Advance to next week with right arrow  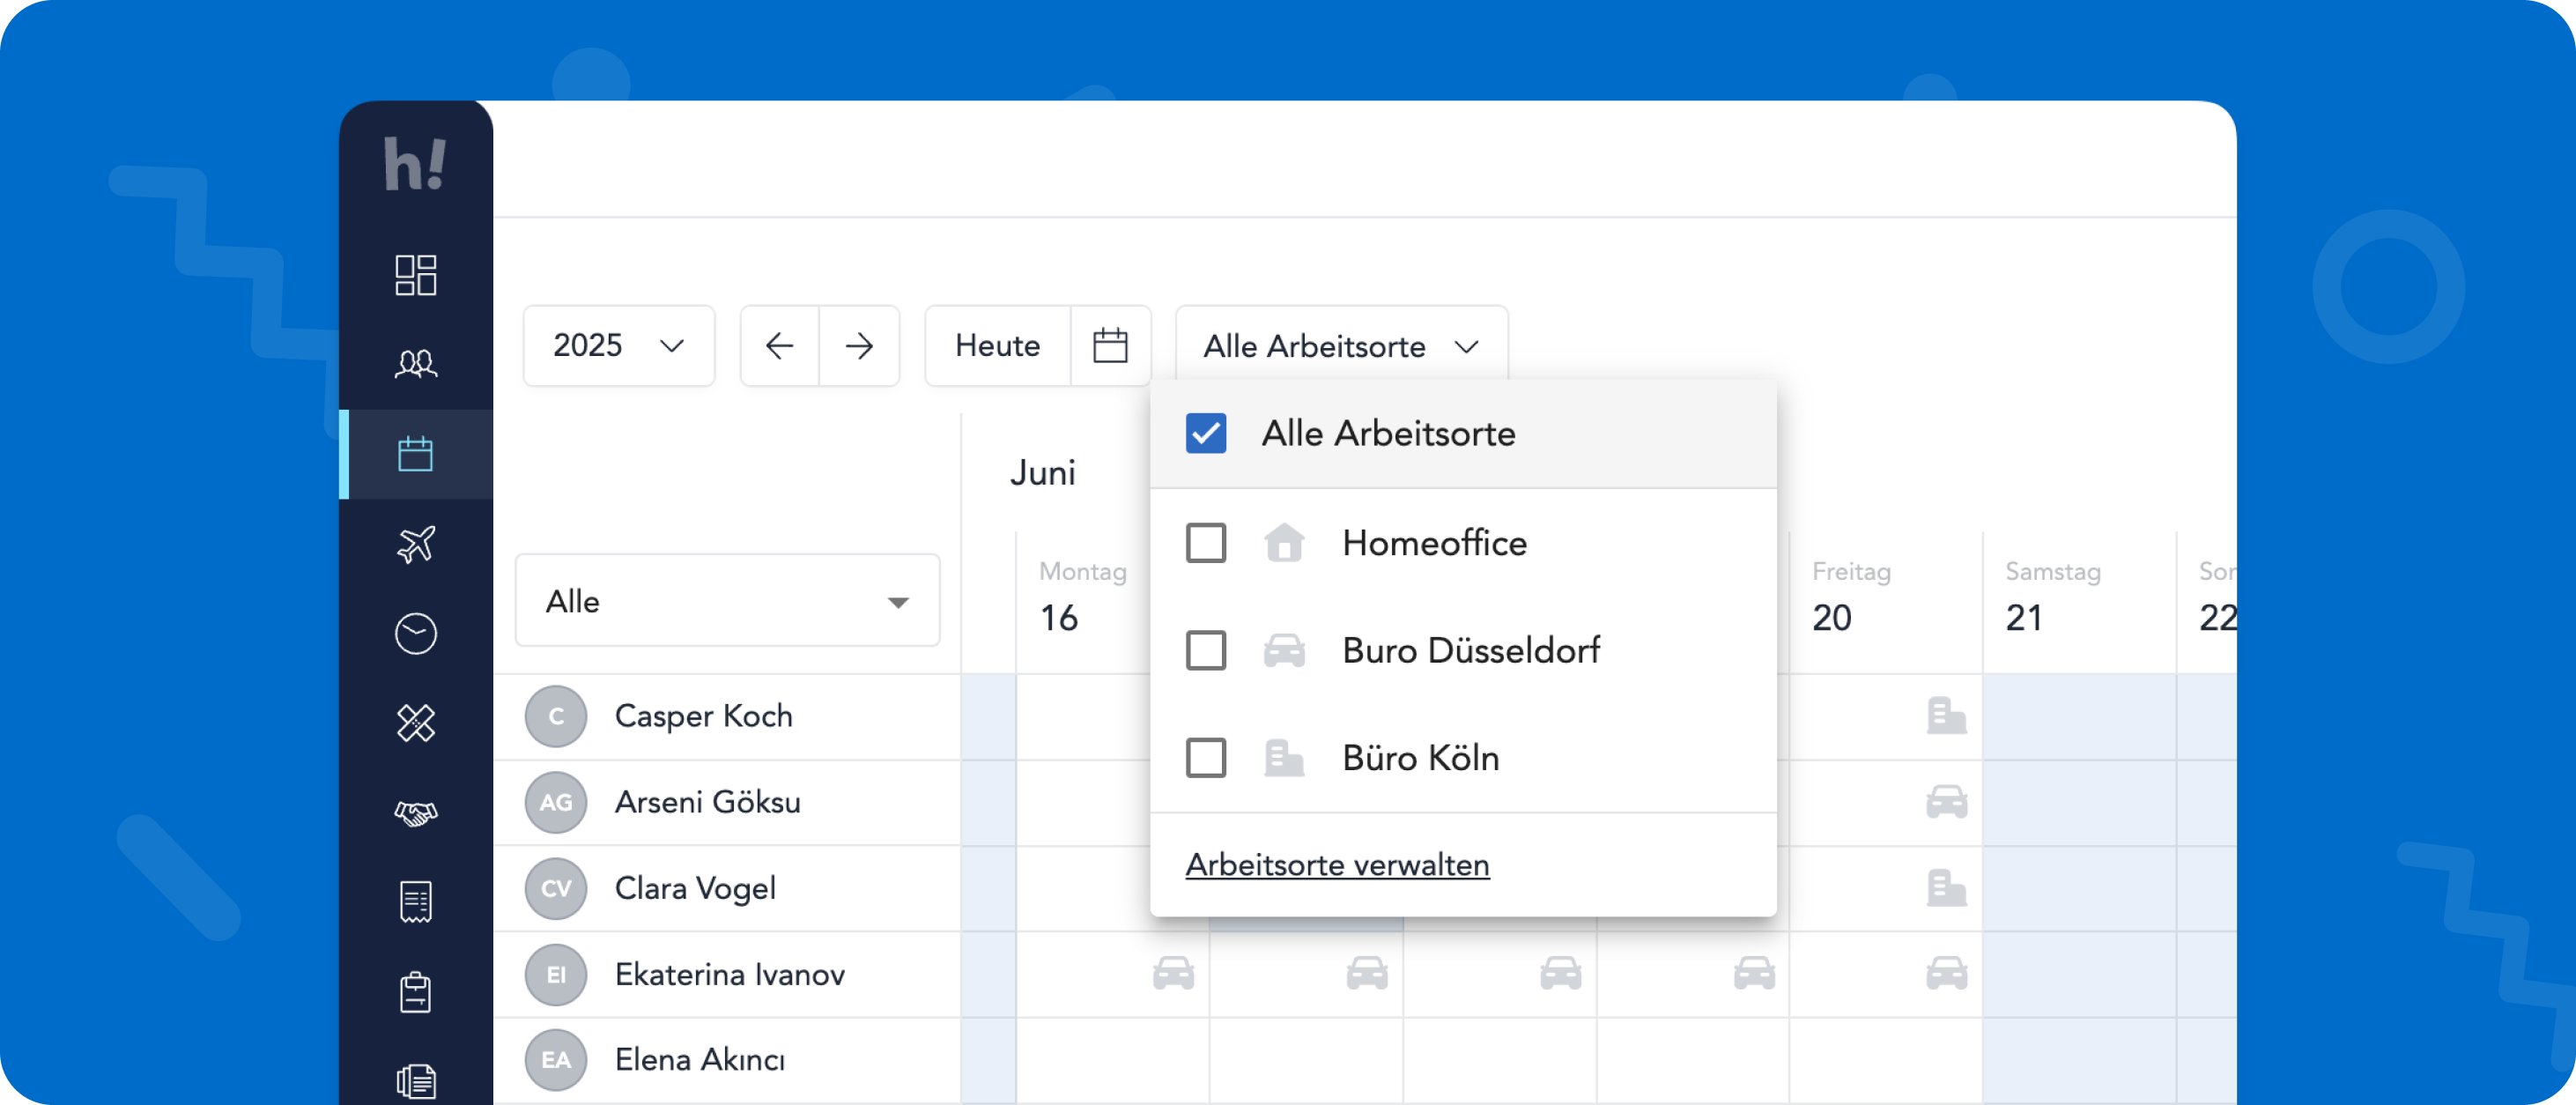(859, 346)
